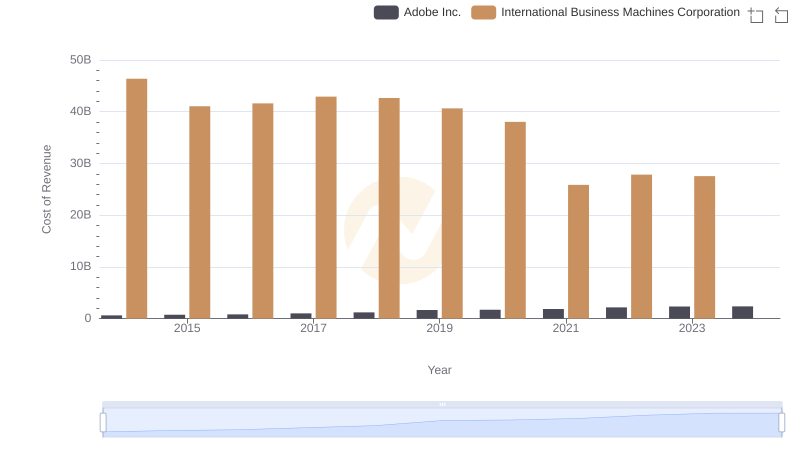Click the IBM bar for 2019
This screenshot has width=800, height=461.
click(452, 213)
